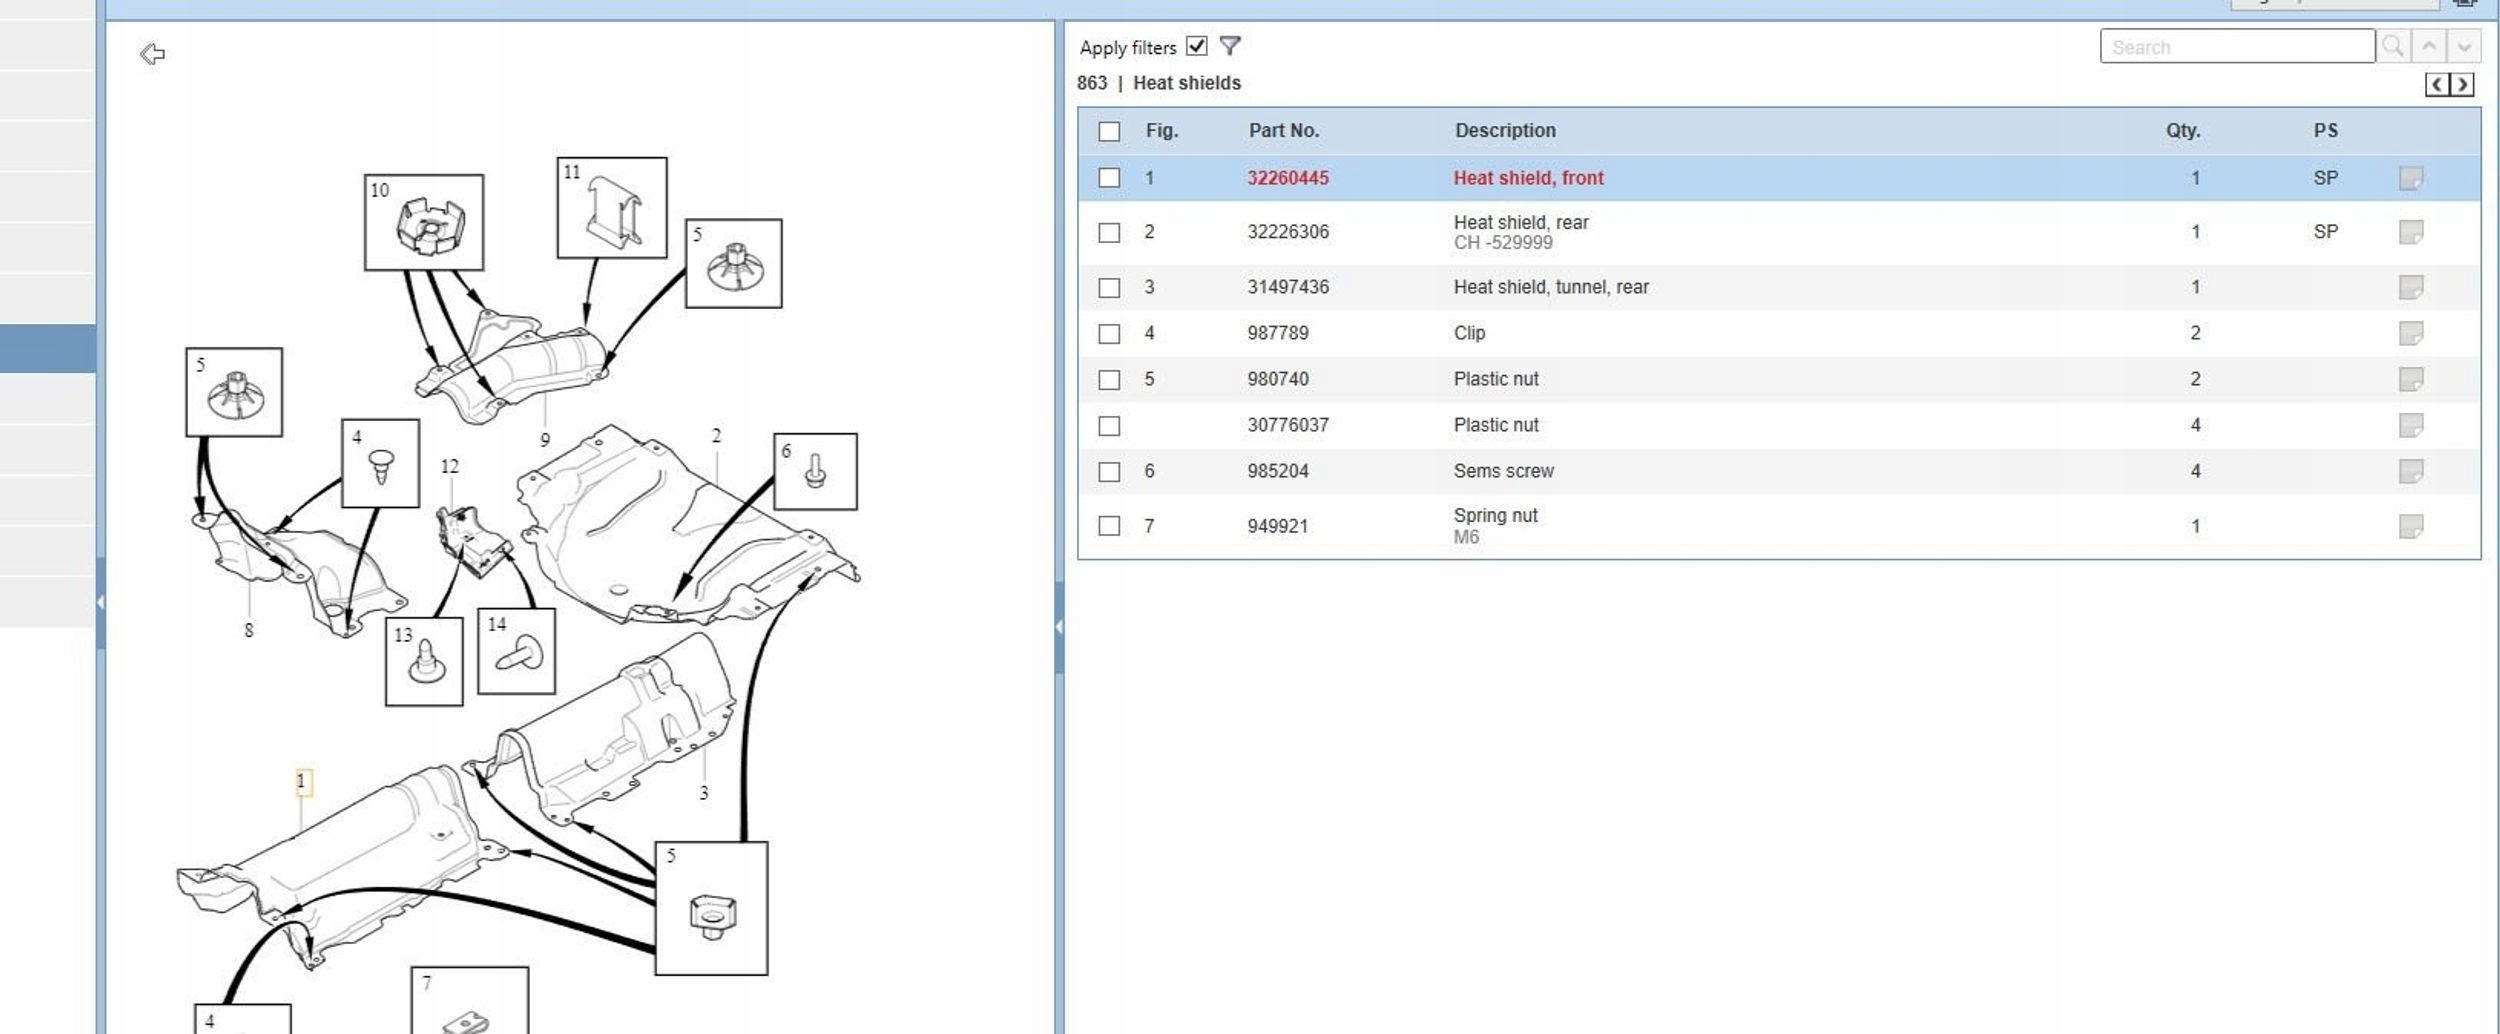Sort by the Part No. column header
Screen dimensions: 2500x1034
coord(1284,131)
